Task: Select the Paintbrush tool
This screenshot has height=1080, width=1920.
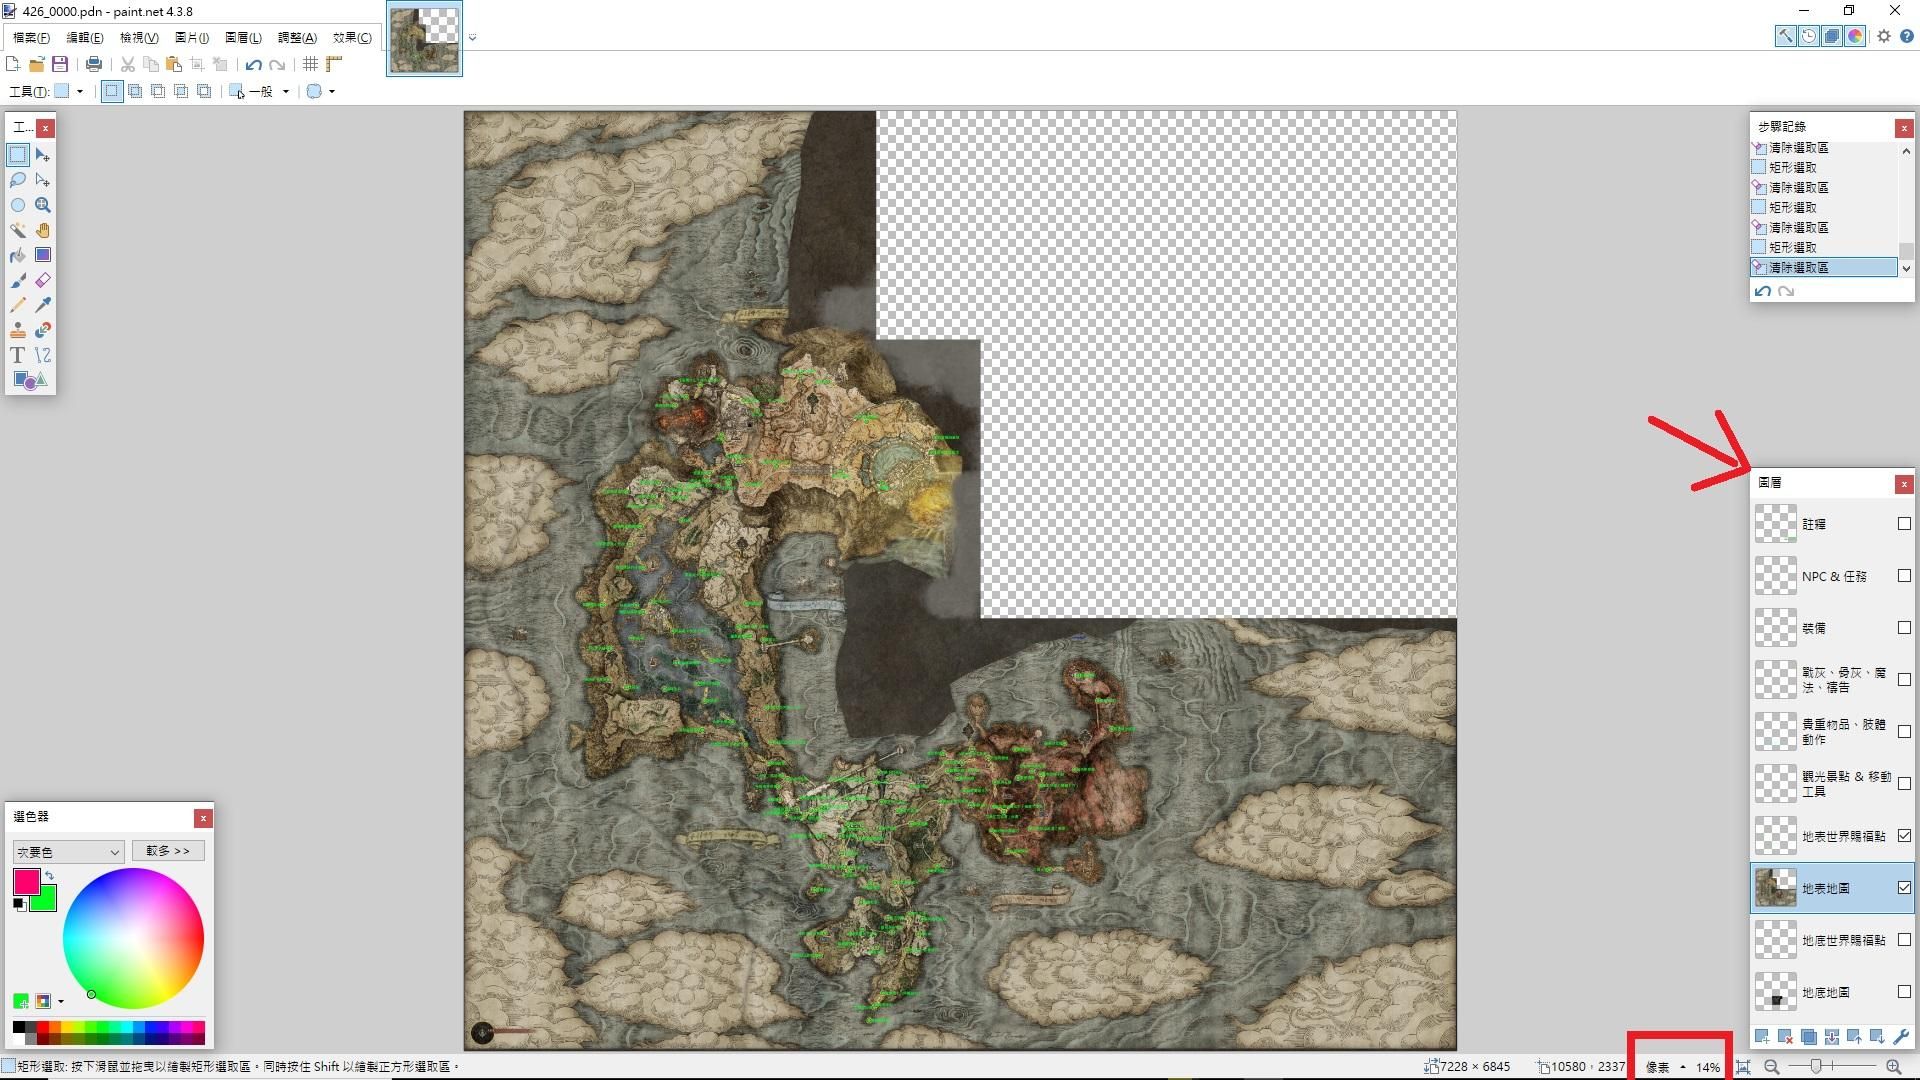Action: click(18, 280)
